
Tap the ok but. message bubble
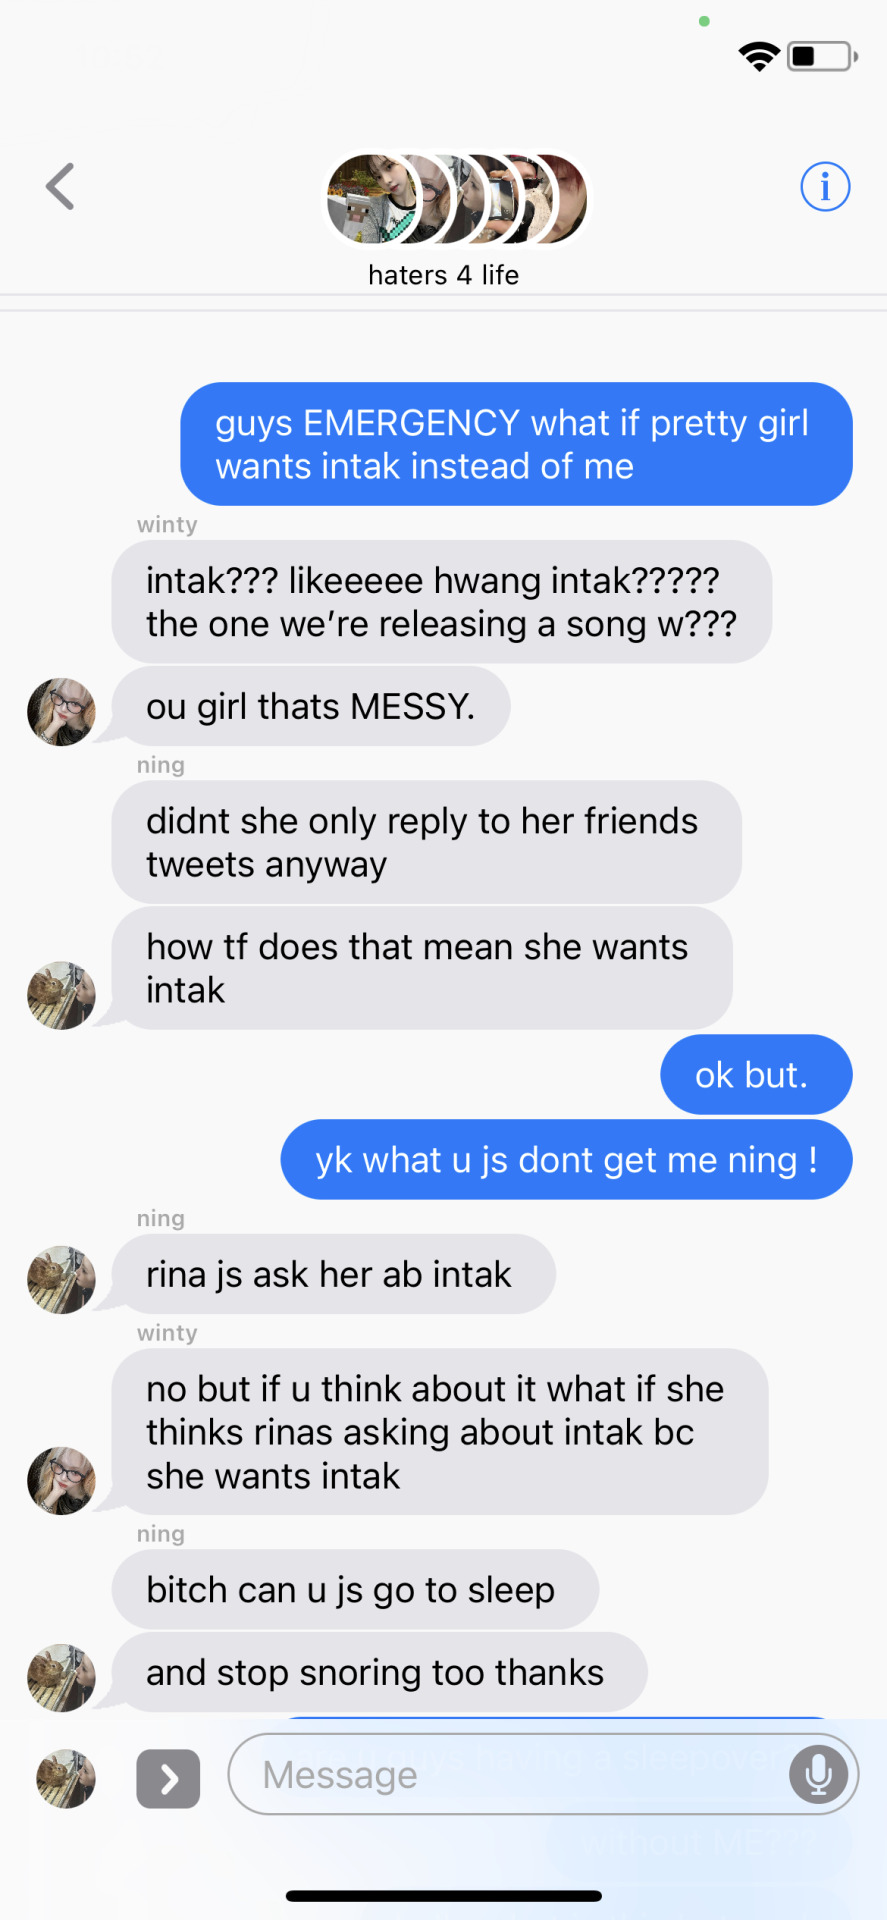(756, 1075)
